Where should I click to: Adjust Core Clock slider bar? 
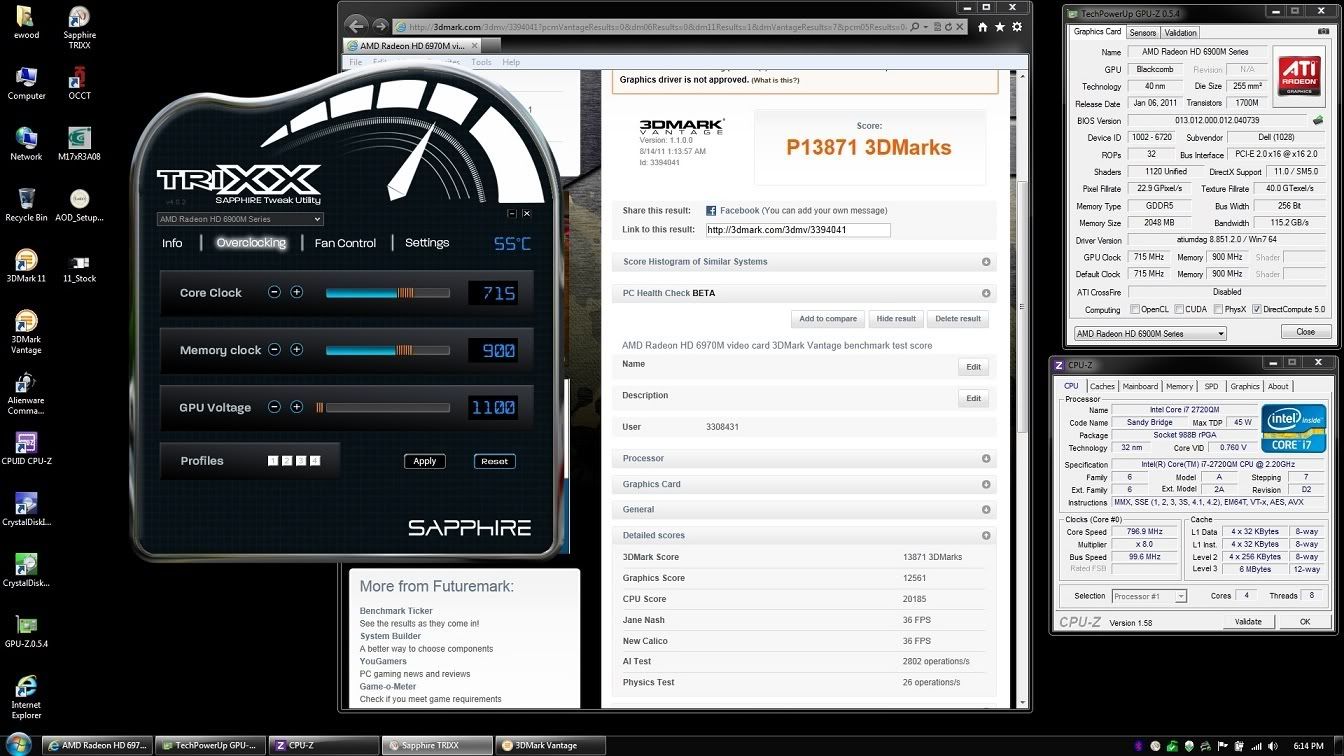tap(387, 293)
